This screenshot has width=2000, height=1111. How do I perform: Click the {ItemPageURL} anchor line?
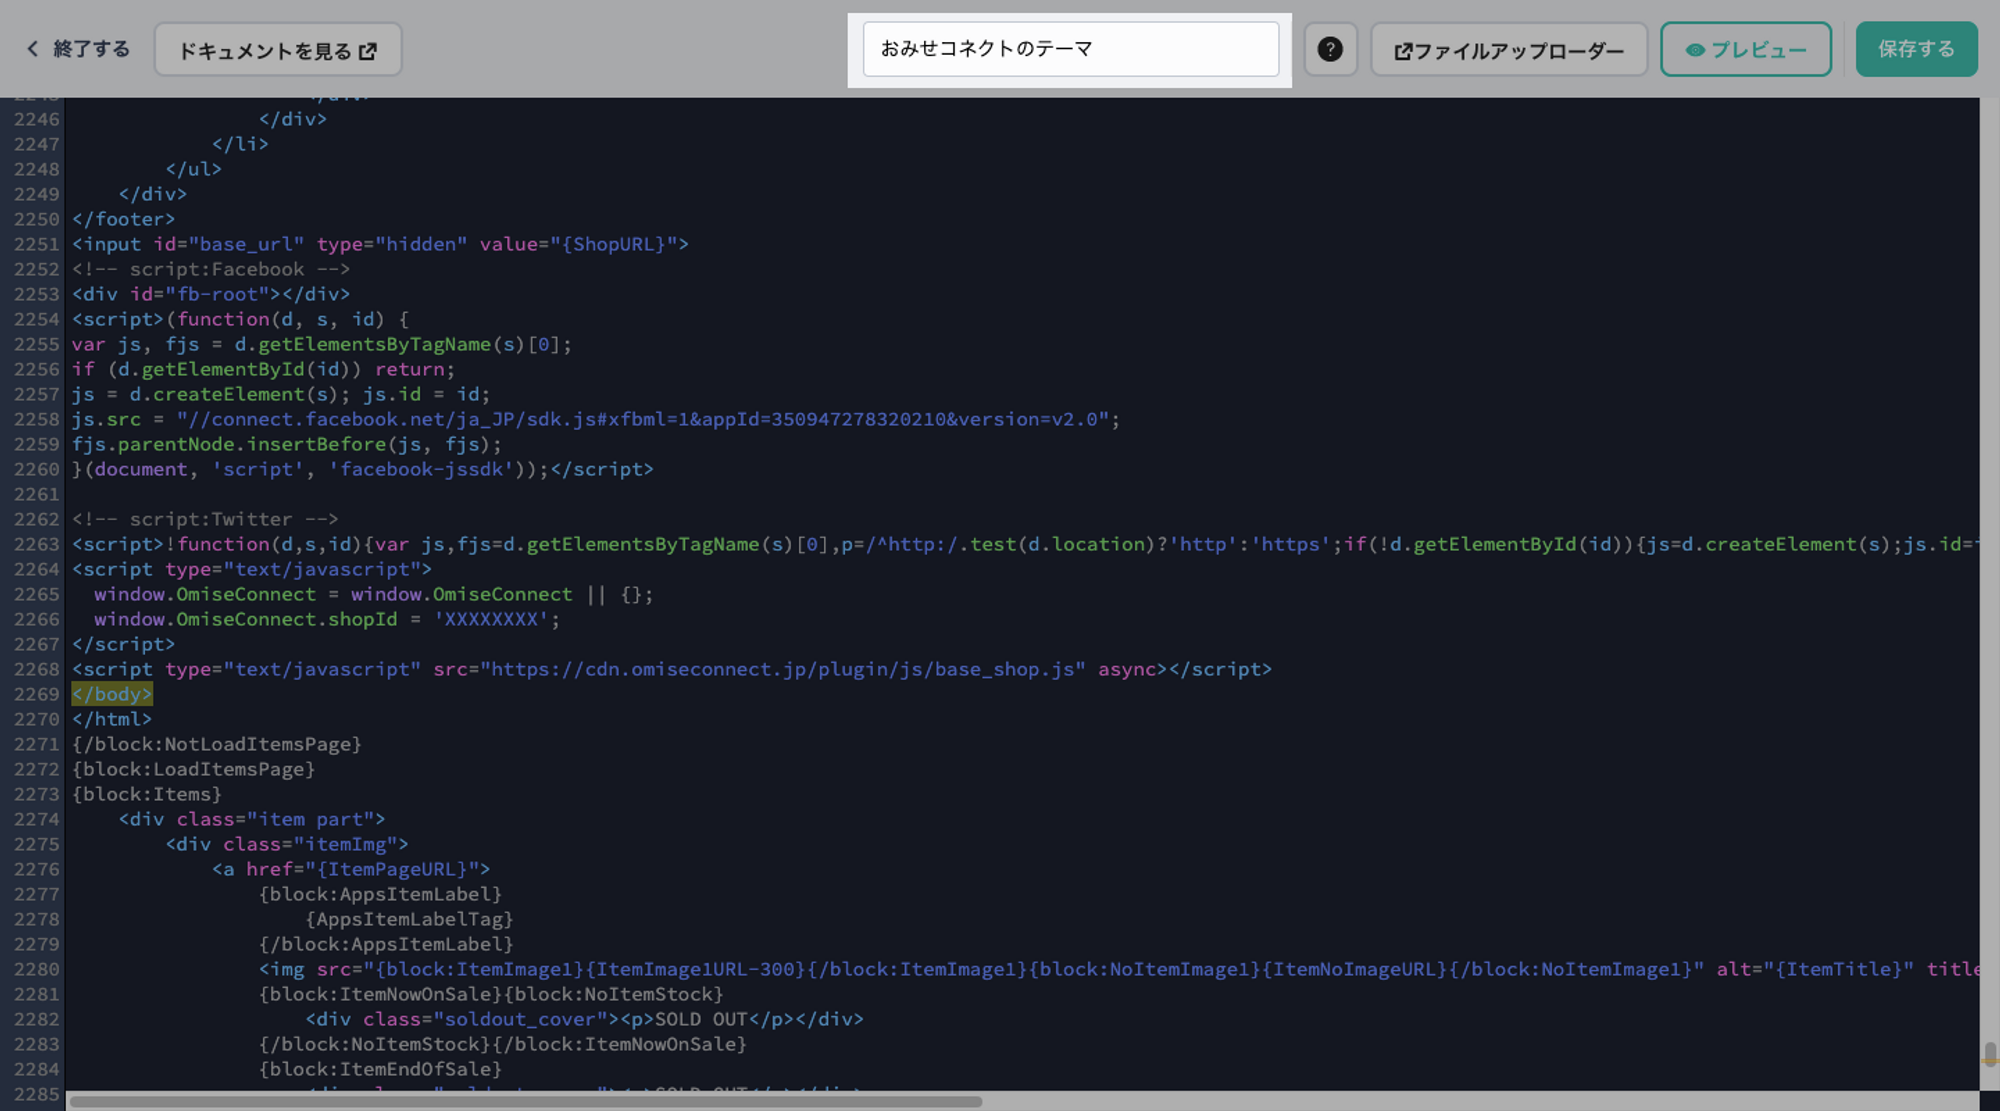point(351,869)
